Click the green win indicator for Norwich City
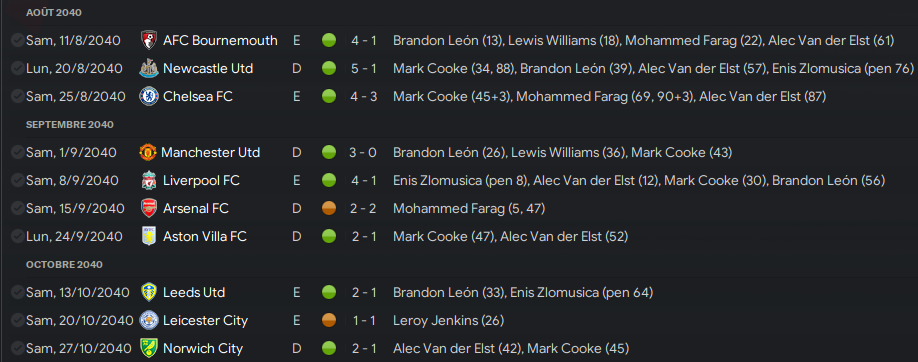The width and height of the screenshot is (918, 362). coord(329,349)
